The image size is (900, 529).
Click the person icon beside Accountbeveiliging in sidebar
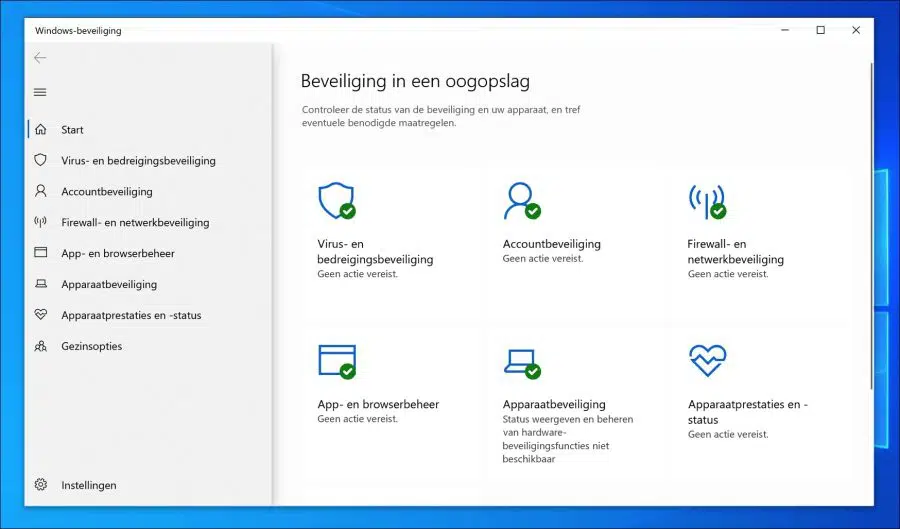click(x=41, y=191)
